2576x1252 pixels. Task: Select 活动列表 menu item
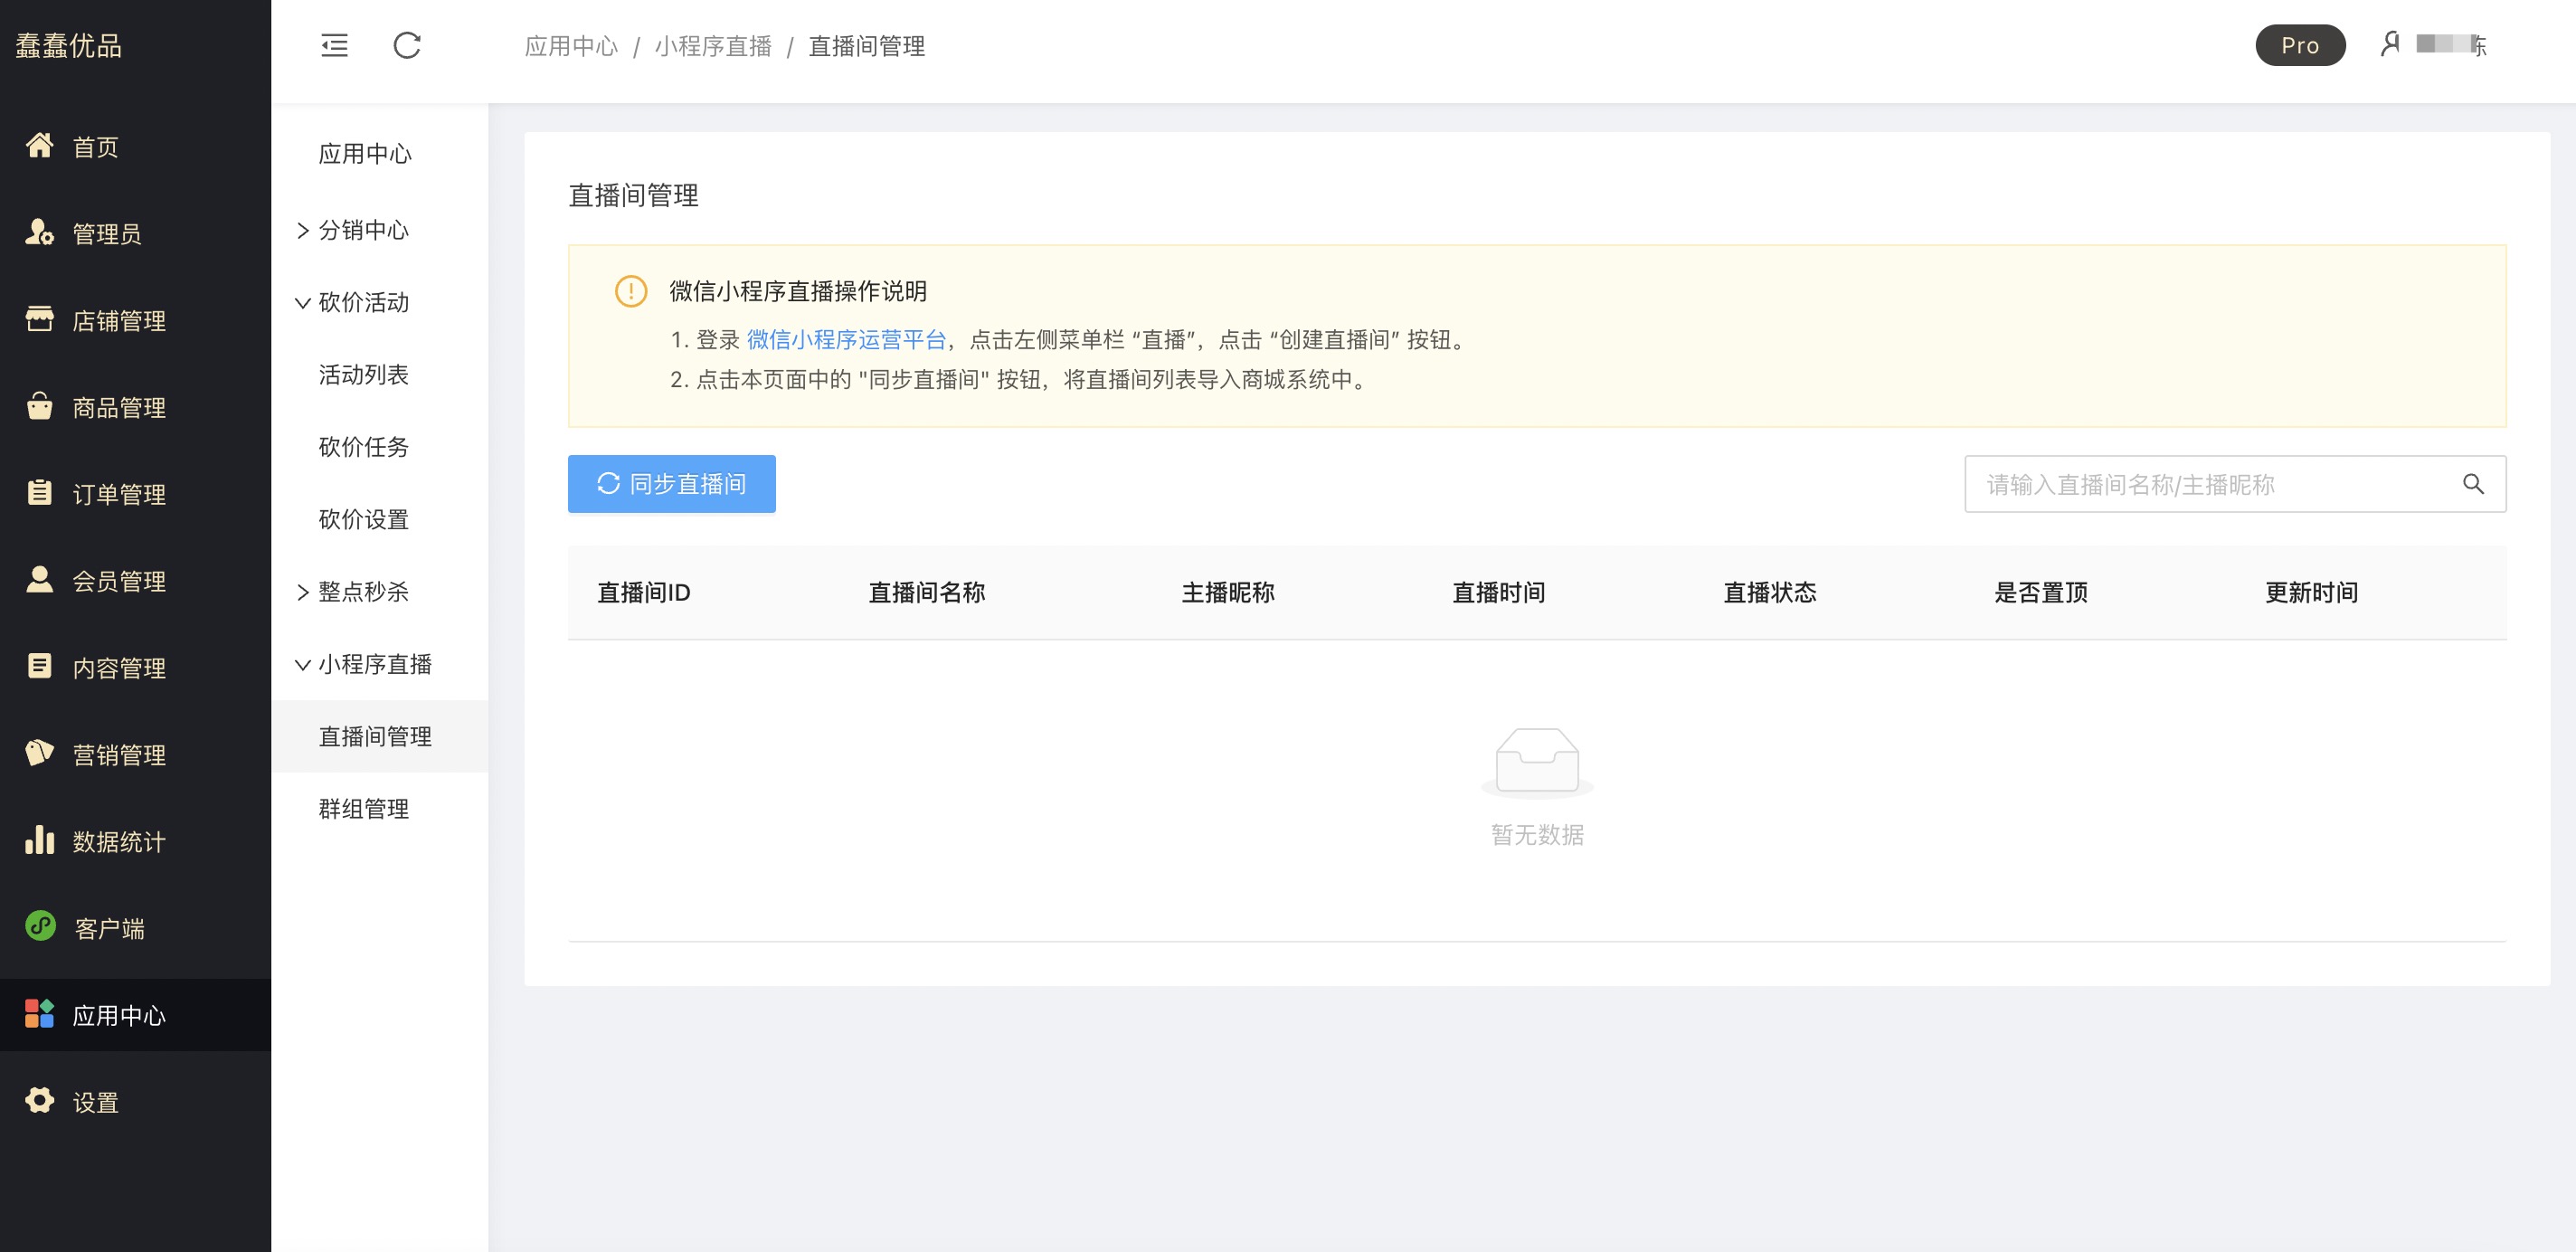(x=364, y=375)
